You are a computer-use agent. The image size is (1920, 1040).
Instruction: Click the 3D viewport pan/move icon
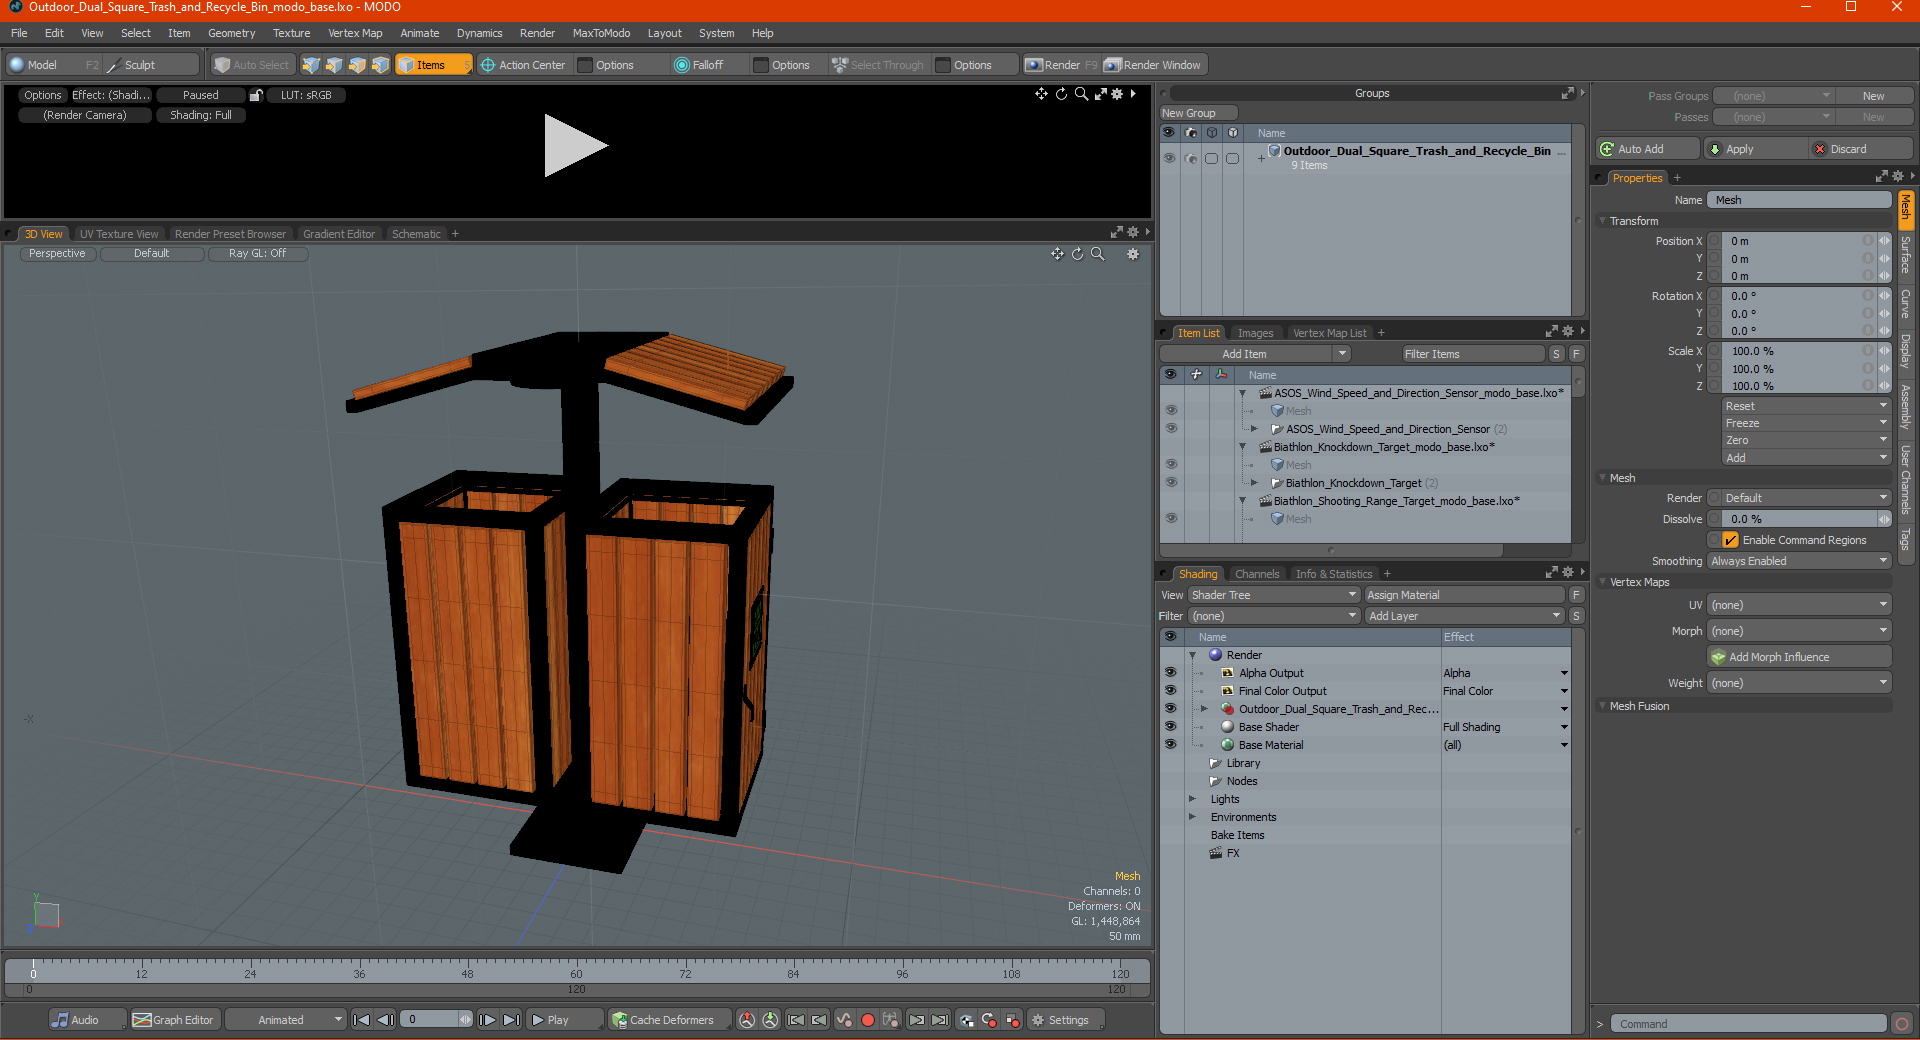click(x=1057, y=254)
